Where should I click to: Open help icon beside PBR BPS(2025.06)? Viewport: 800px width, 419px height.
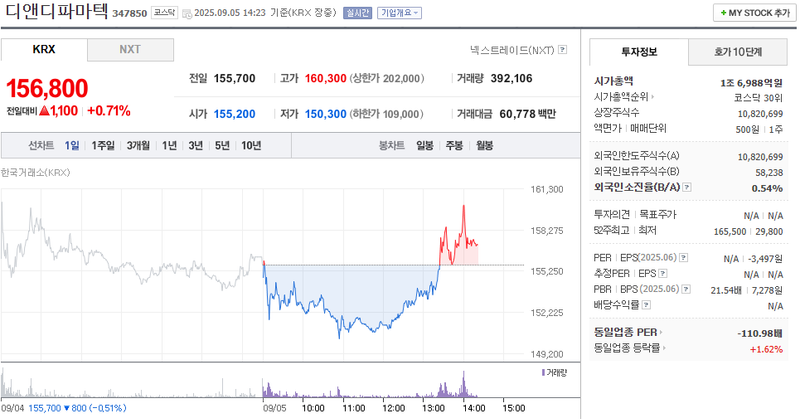[686, 289]
